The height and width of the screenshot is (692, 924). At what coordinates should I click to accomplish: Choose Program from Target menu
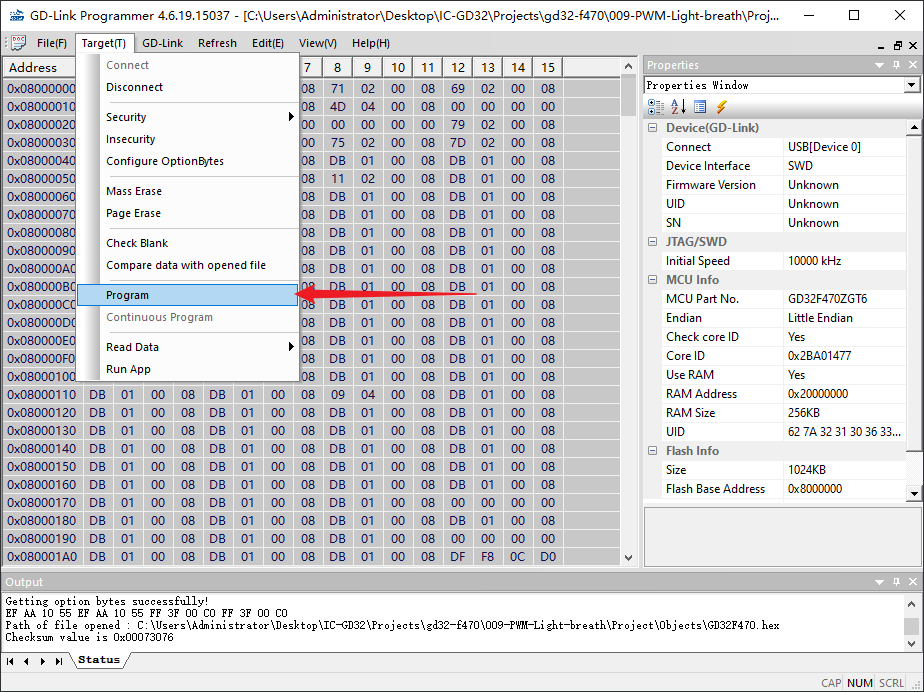[x=187, y=295]
